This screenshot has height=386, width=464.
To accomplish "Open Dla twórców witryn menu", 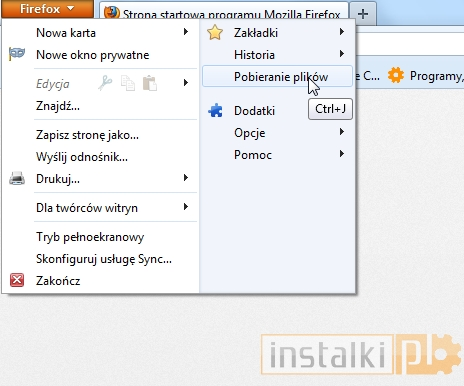I will coord(87,208).
